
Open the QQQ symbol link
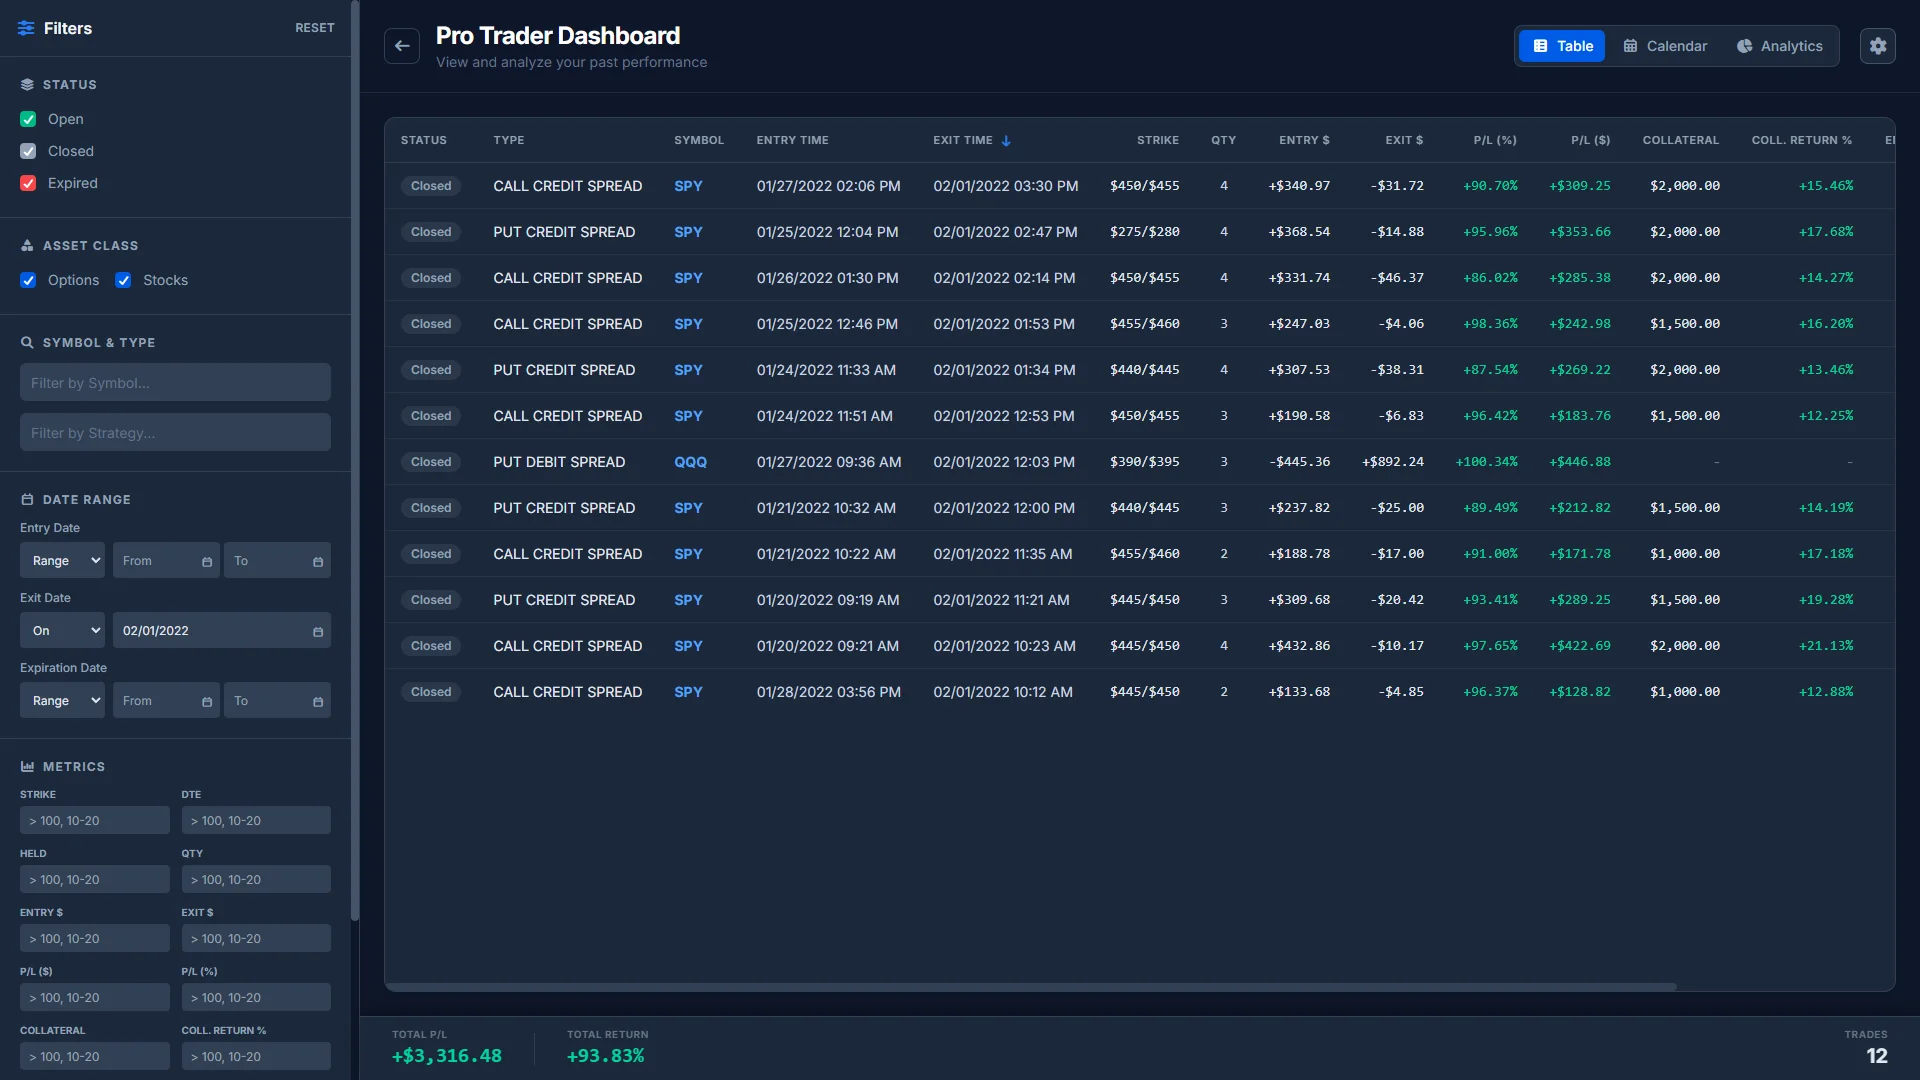point(690,462)
